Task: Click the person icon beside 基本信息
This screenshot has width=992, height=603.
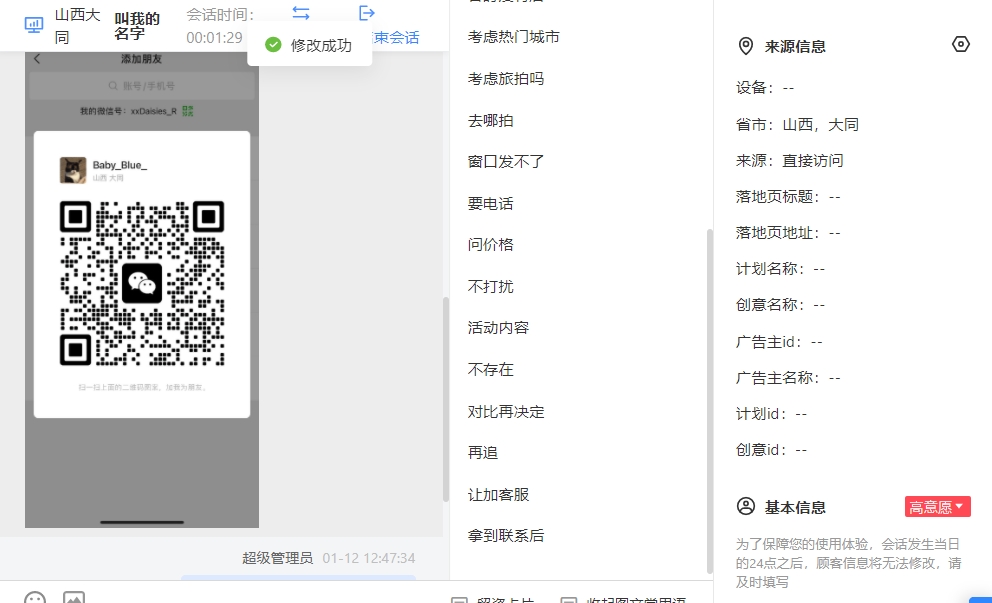Action: point(746,506)
